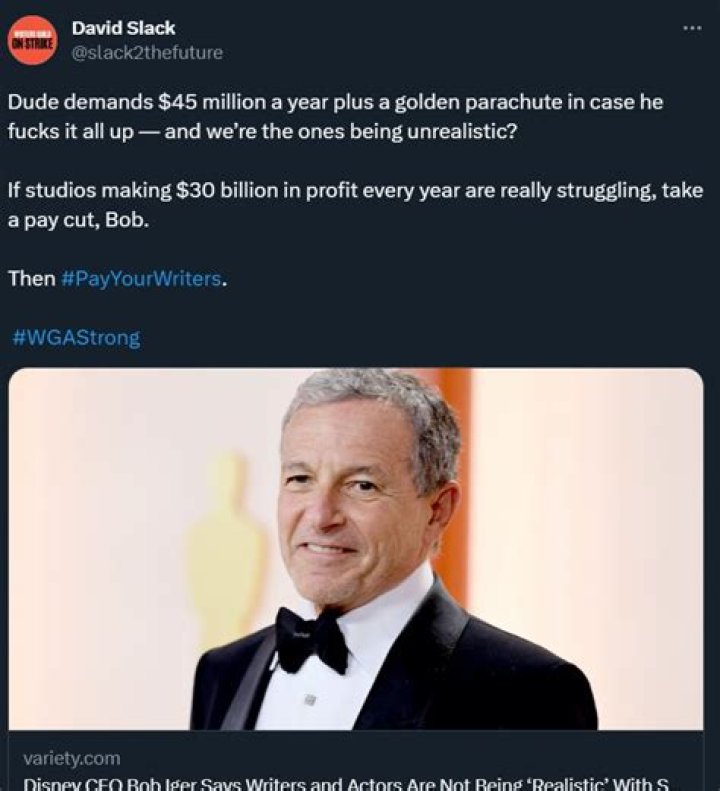Click the word "Then" before the hashtag
Screen dimensions: 720x791
pos(31,279)
